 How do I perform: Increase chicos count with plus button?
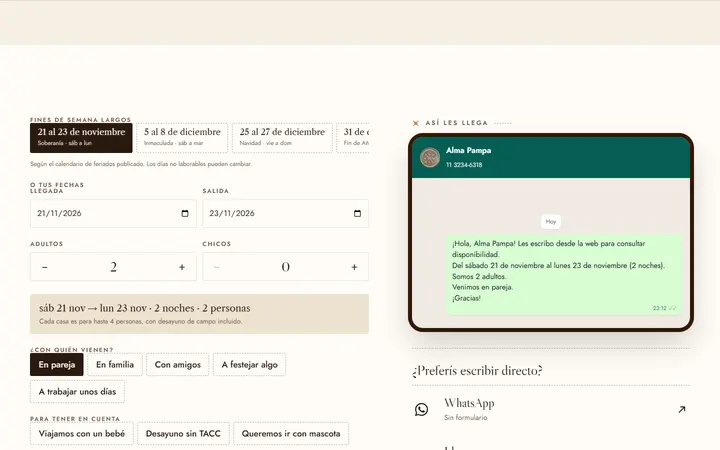click(354, 267)
